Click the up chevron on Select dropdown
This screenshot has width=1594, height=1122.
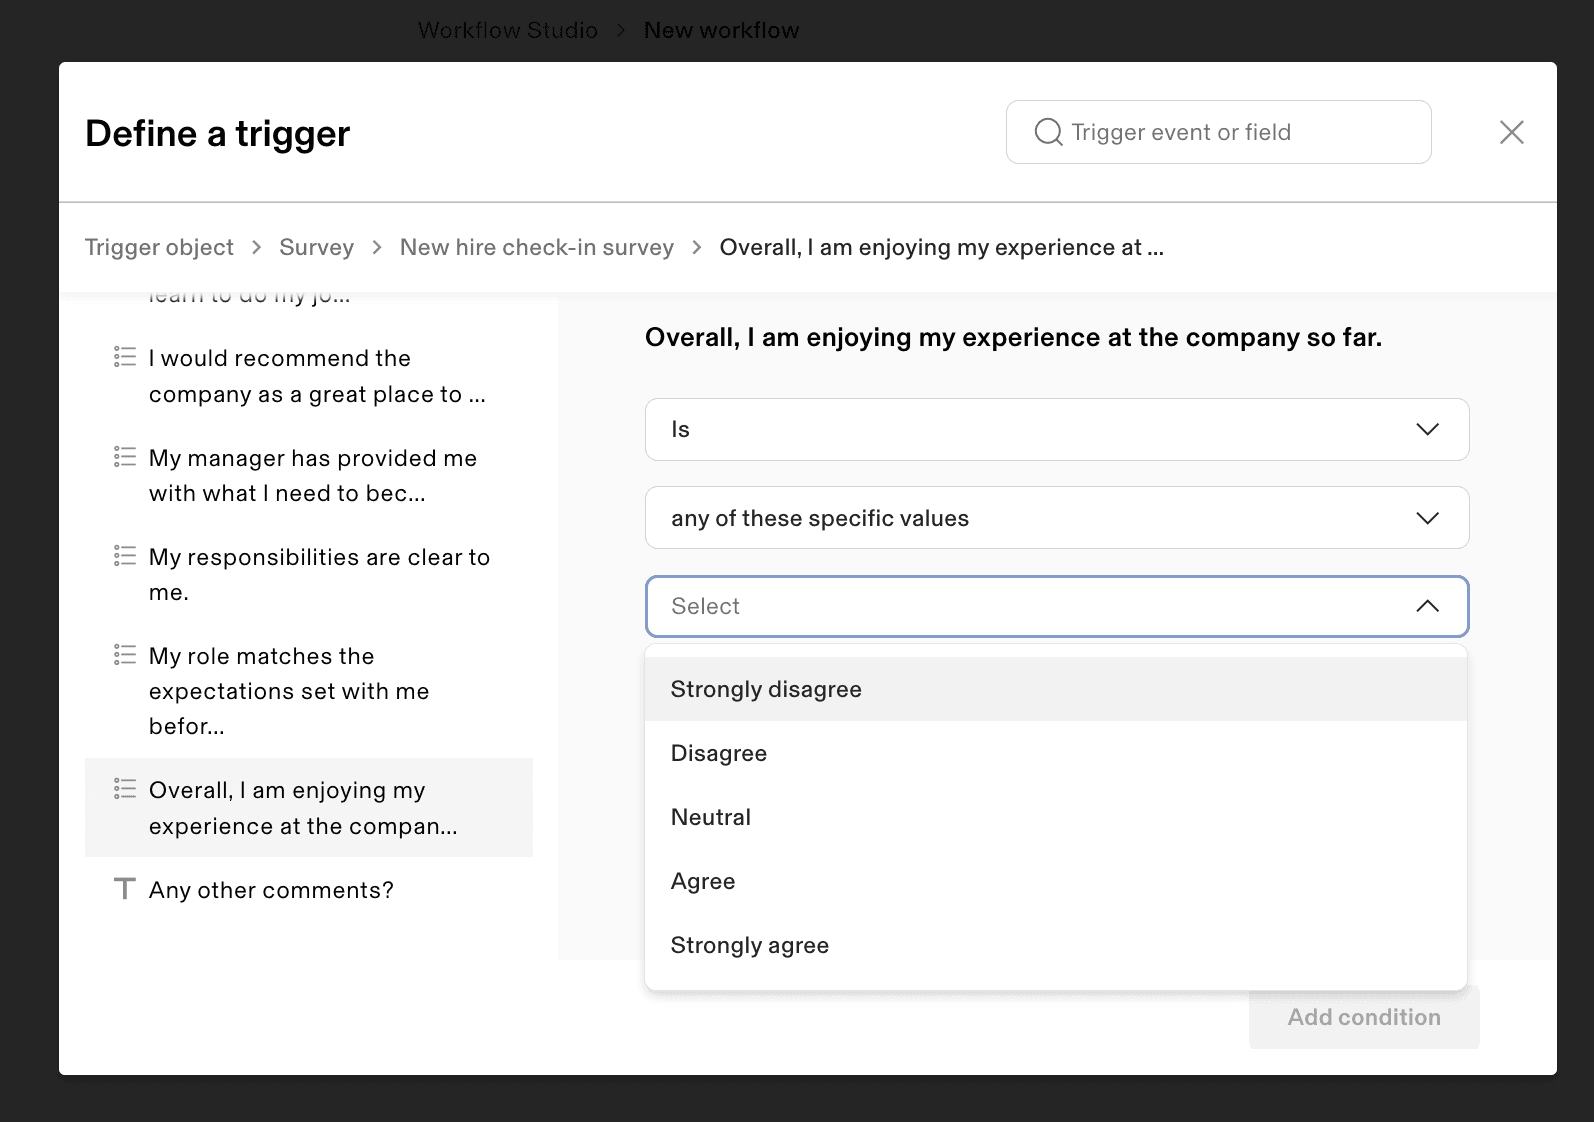point(1427,606)
